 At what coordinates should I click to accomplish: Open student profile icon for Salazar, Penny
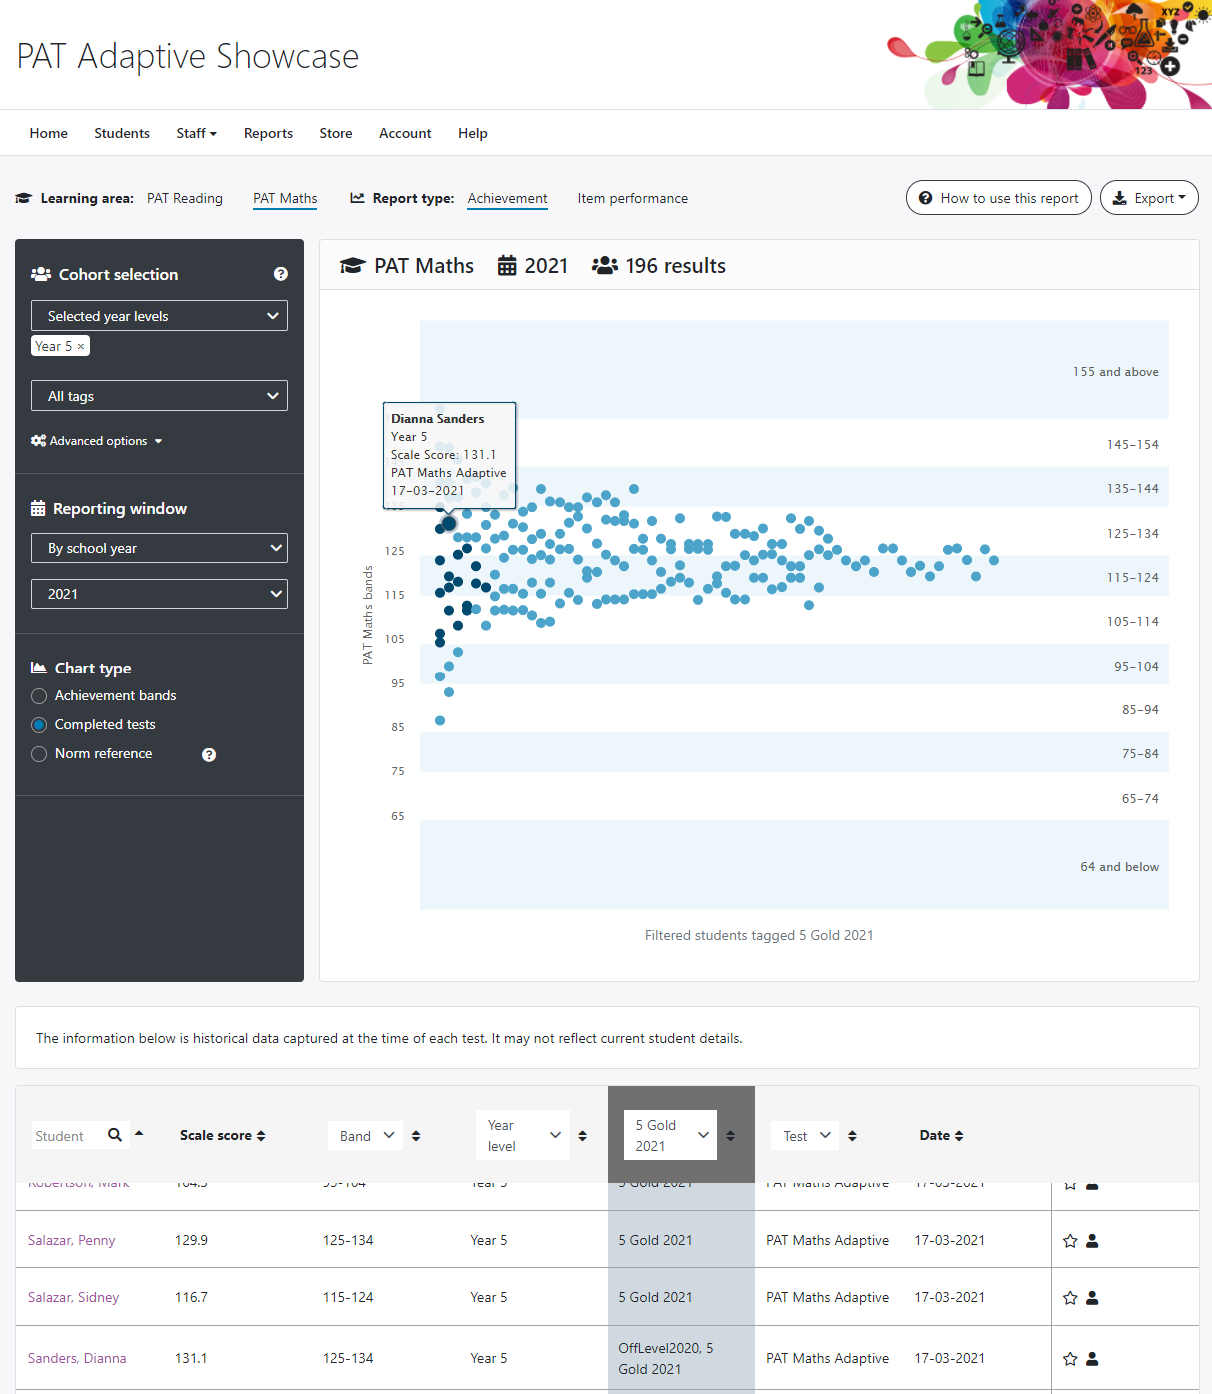click(x=1092, y=1241)
